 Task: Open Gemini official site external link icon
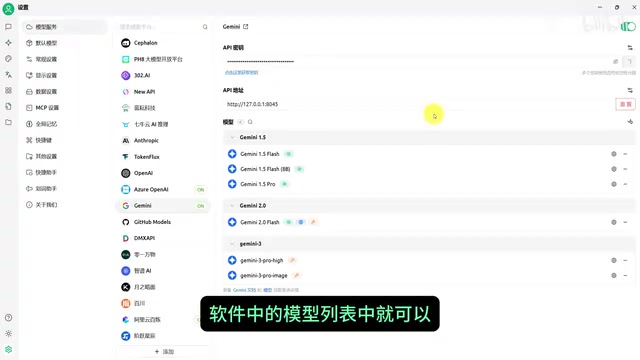point(246,27)
